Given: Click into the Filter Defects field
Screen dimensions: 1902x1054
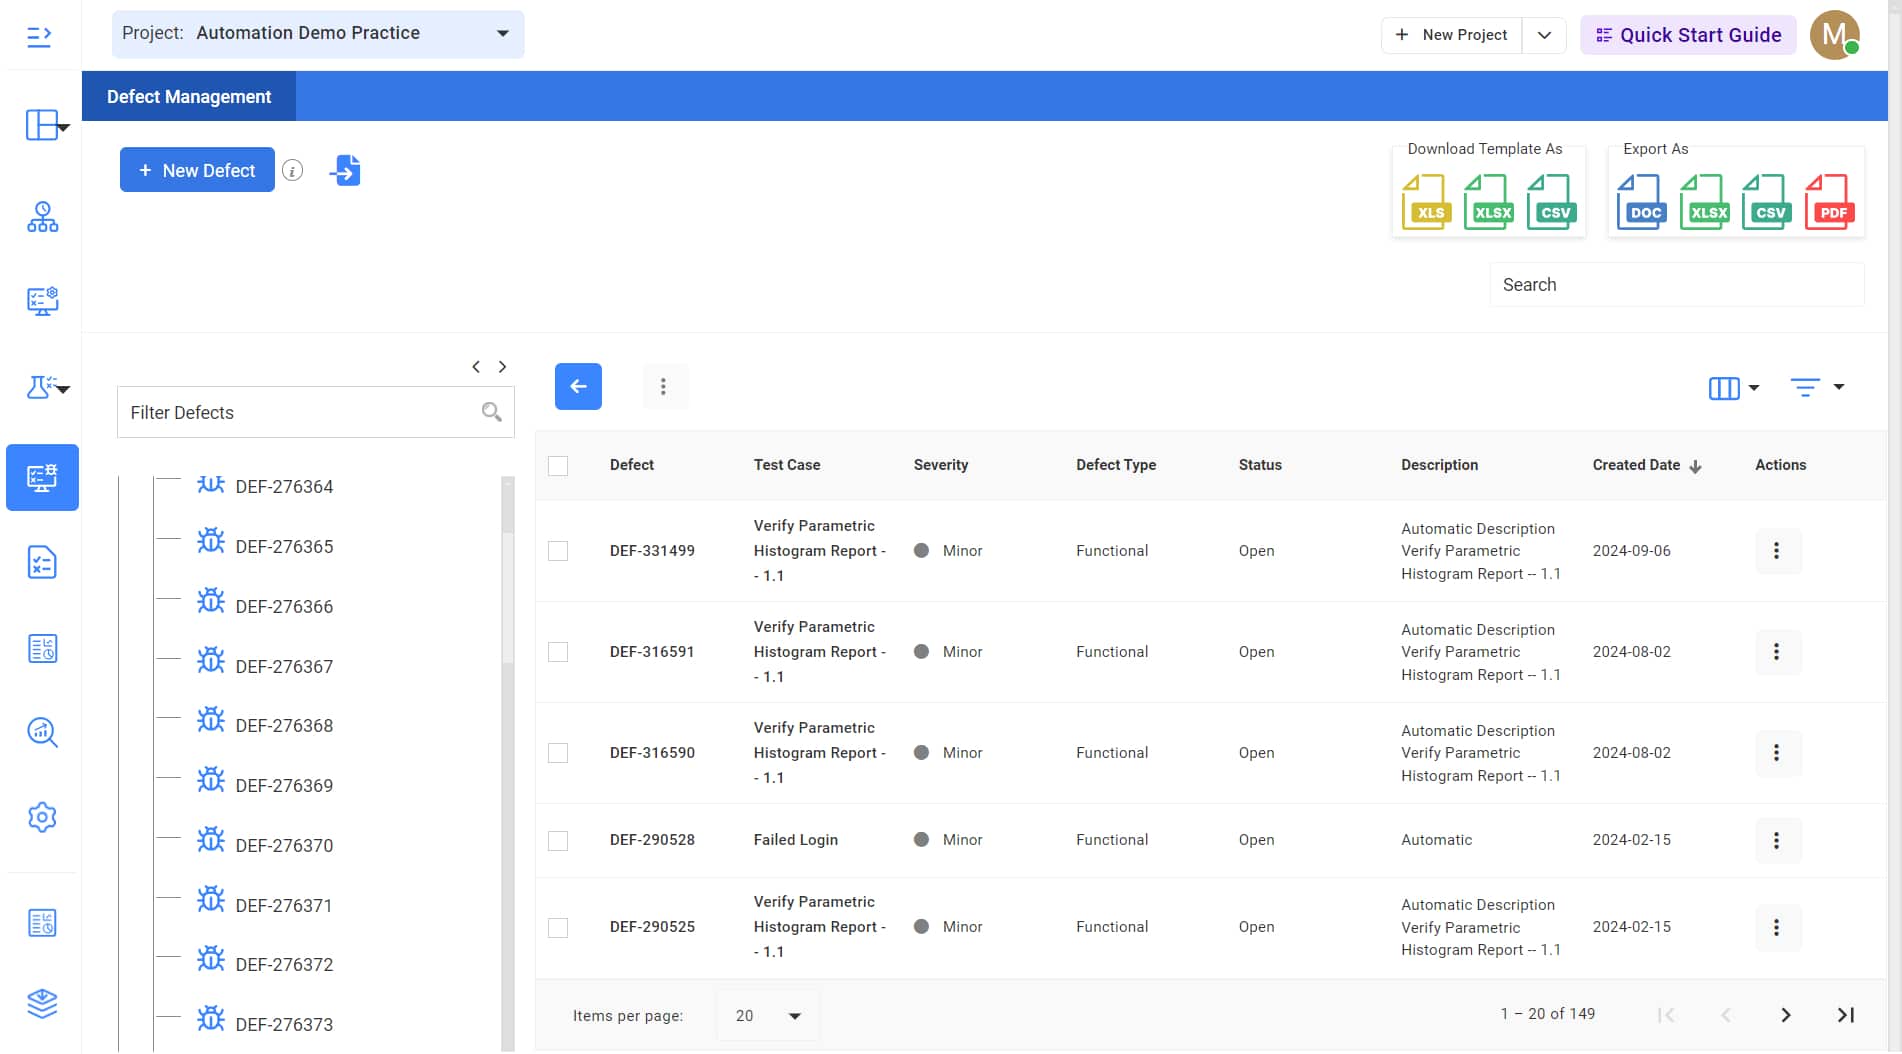Looking at the screenshot, I should [300, 413].
